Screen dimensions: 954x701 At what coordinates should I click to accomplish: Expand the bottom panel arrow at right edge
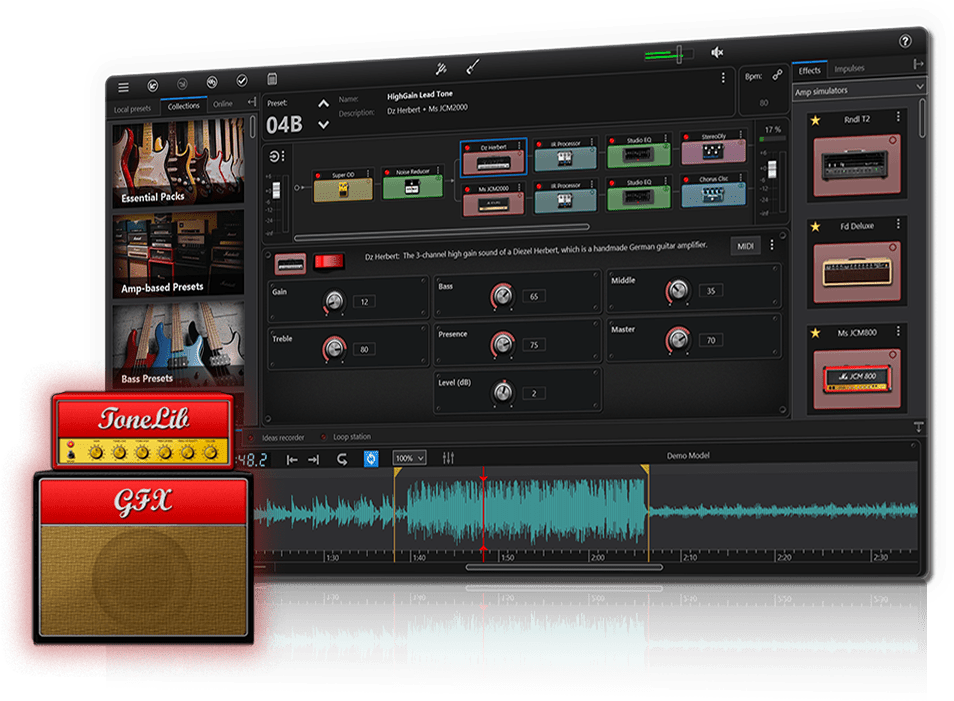click(x=919, y=427)
